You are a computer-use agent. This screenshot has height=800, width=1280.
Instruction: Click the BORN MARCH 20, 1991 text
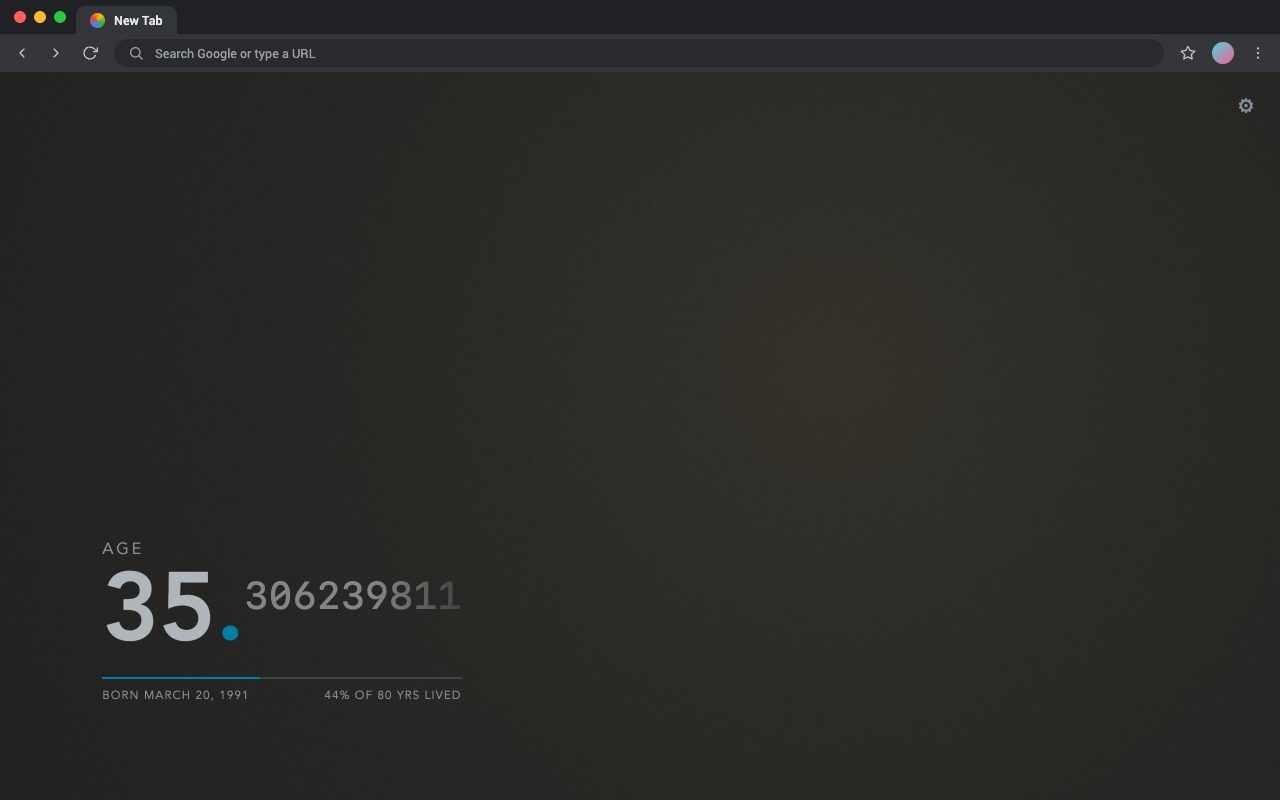[x=175, y=695]
